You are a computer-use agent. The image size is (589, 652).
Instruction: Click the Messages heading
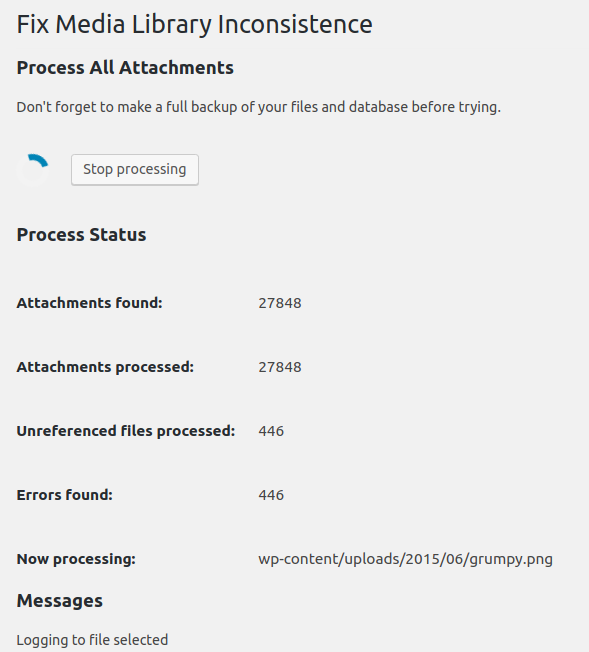(x=59, y=601)
